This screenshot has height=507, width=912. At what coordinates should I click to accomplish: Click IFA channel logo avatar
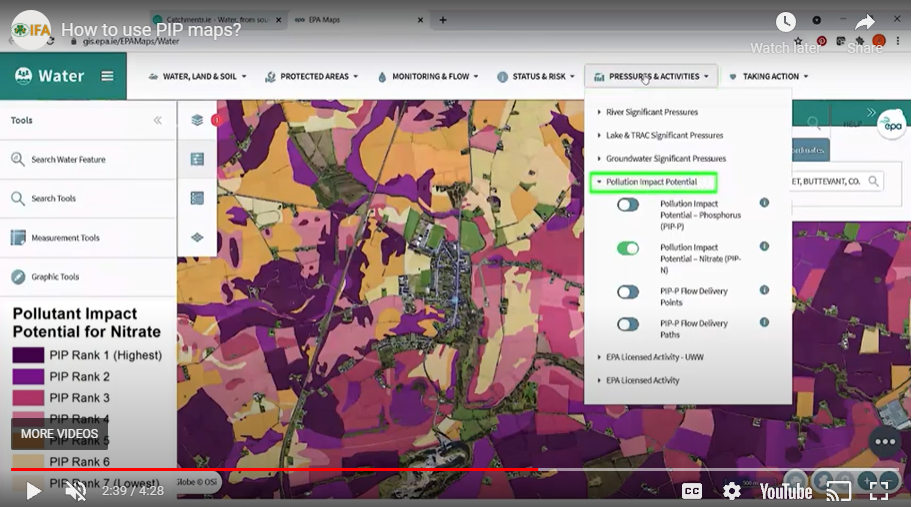(x=31, y=29)
